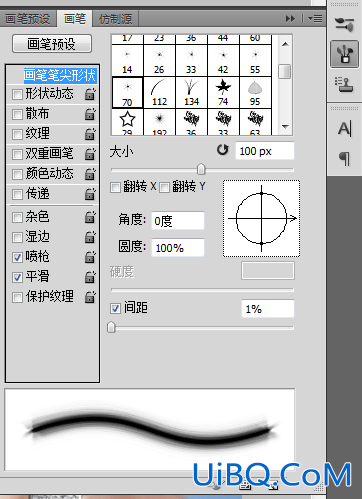Enable the 湿边 checkbox
The width and height of the screenshot is (362, 499).
[x=17, y=237]
